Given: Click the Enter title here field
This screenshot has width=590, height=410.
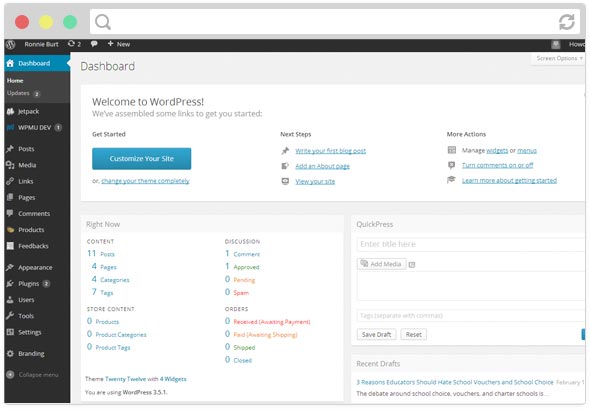Looking at the screenshot, I should (471, 244).
